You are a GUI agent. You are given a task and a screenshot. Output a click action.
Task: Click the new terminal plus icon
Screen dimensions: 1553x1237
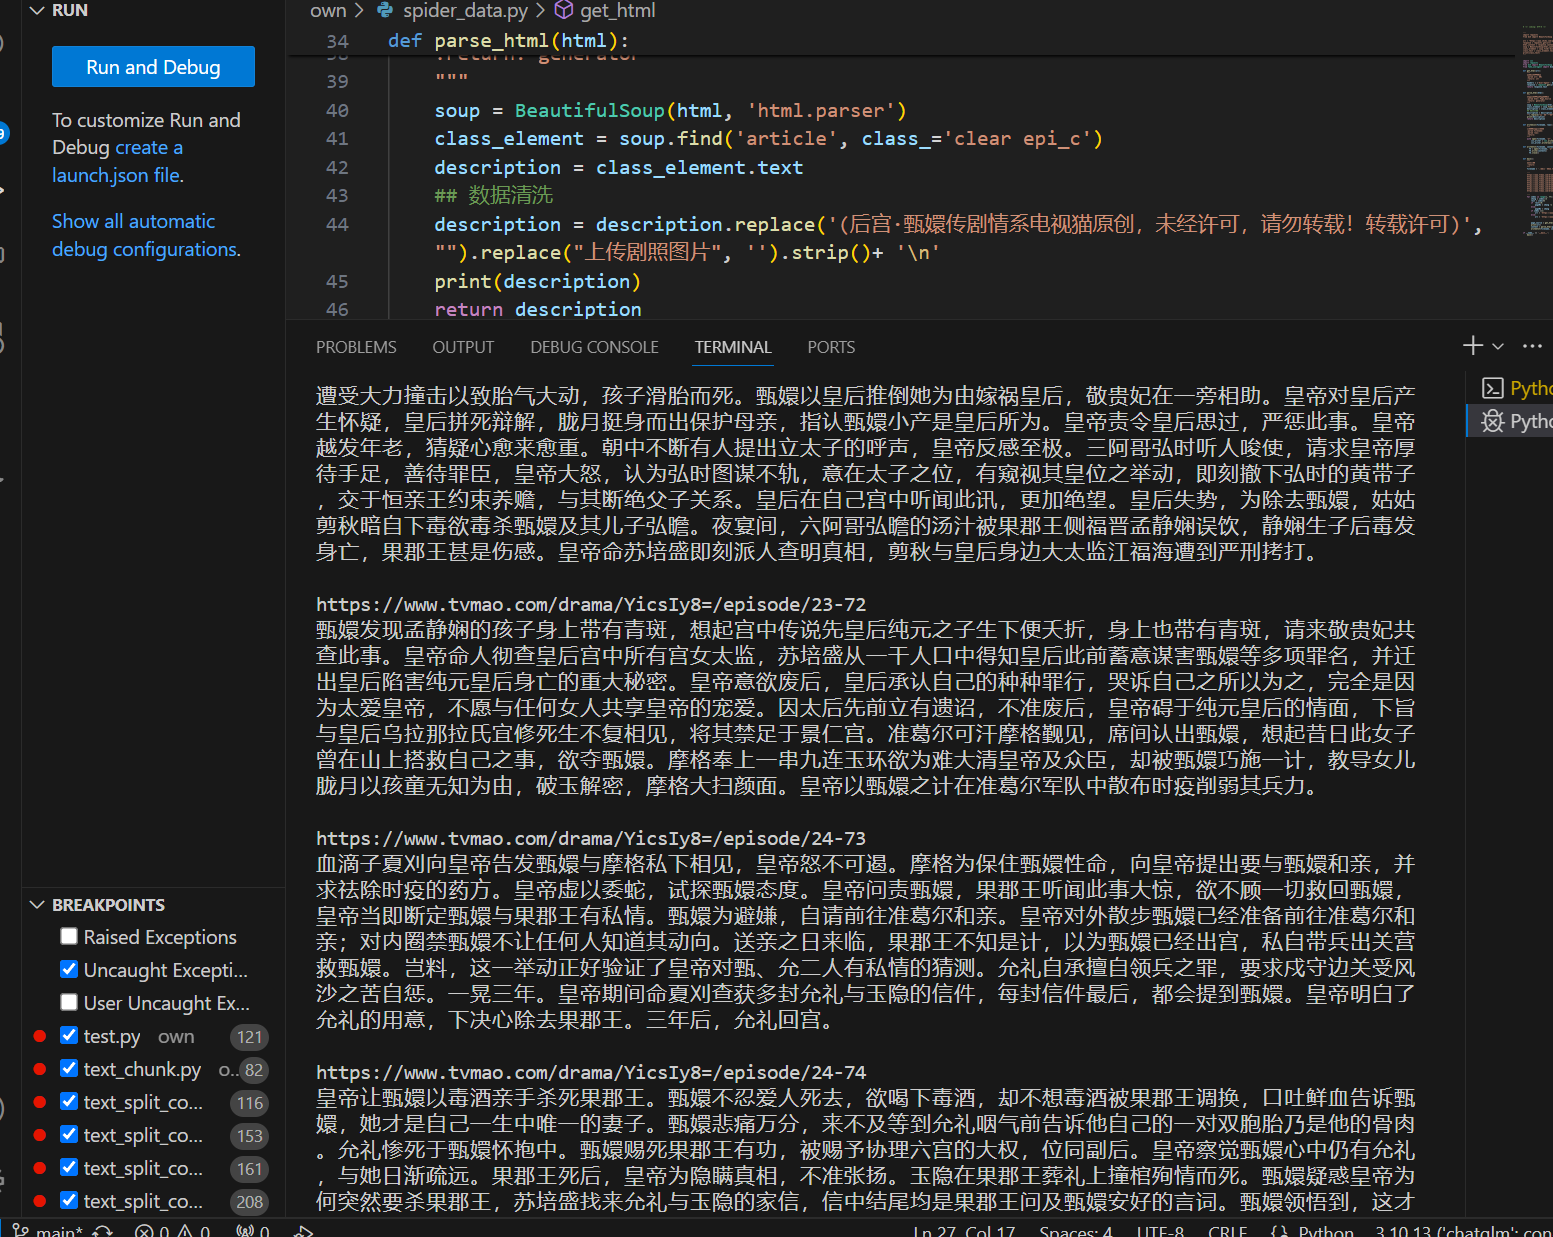tap(1472, 346)
